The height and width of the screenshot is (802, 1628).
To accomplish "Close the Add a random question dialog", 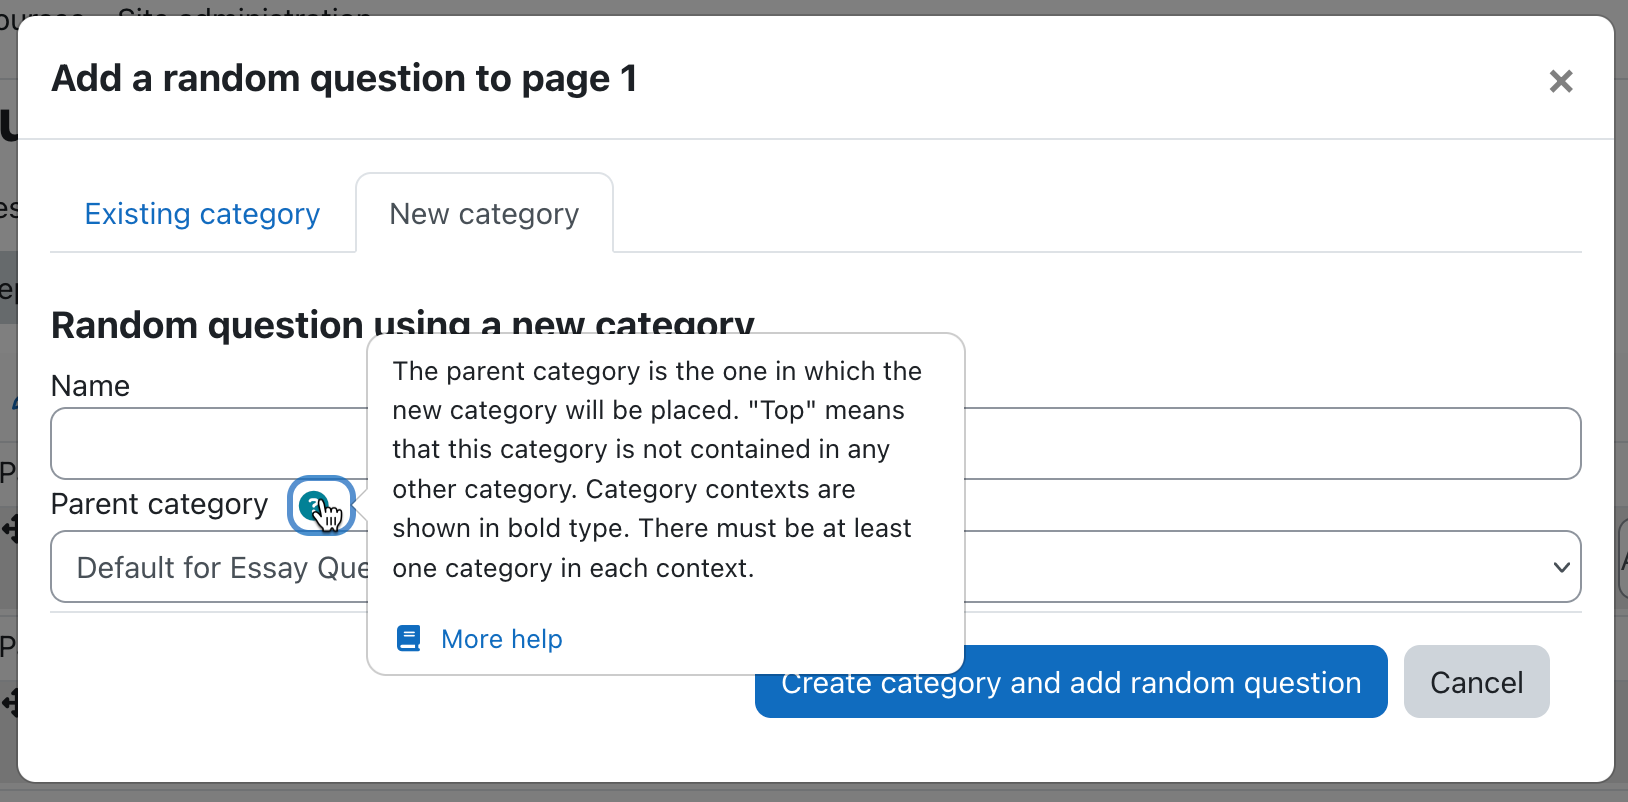I will 1560,81.
